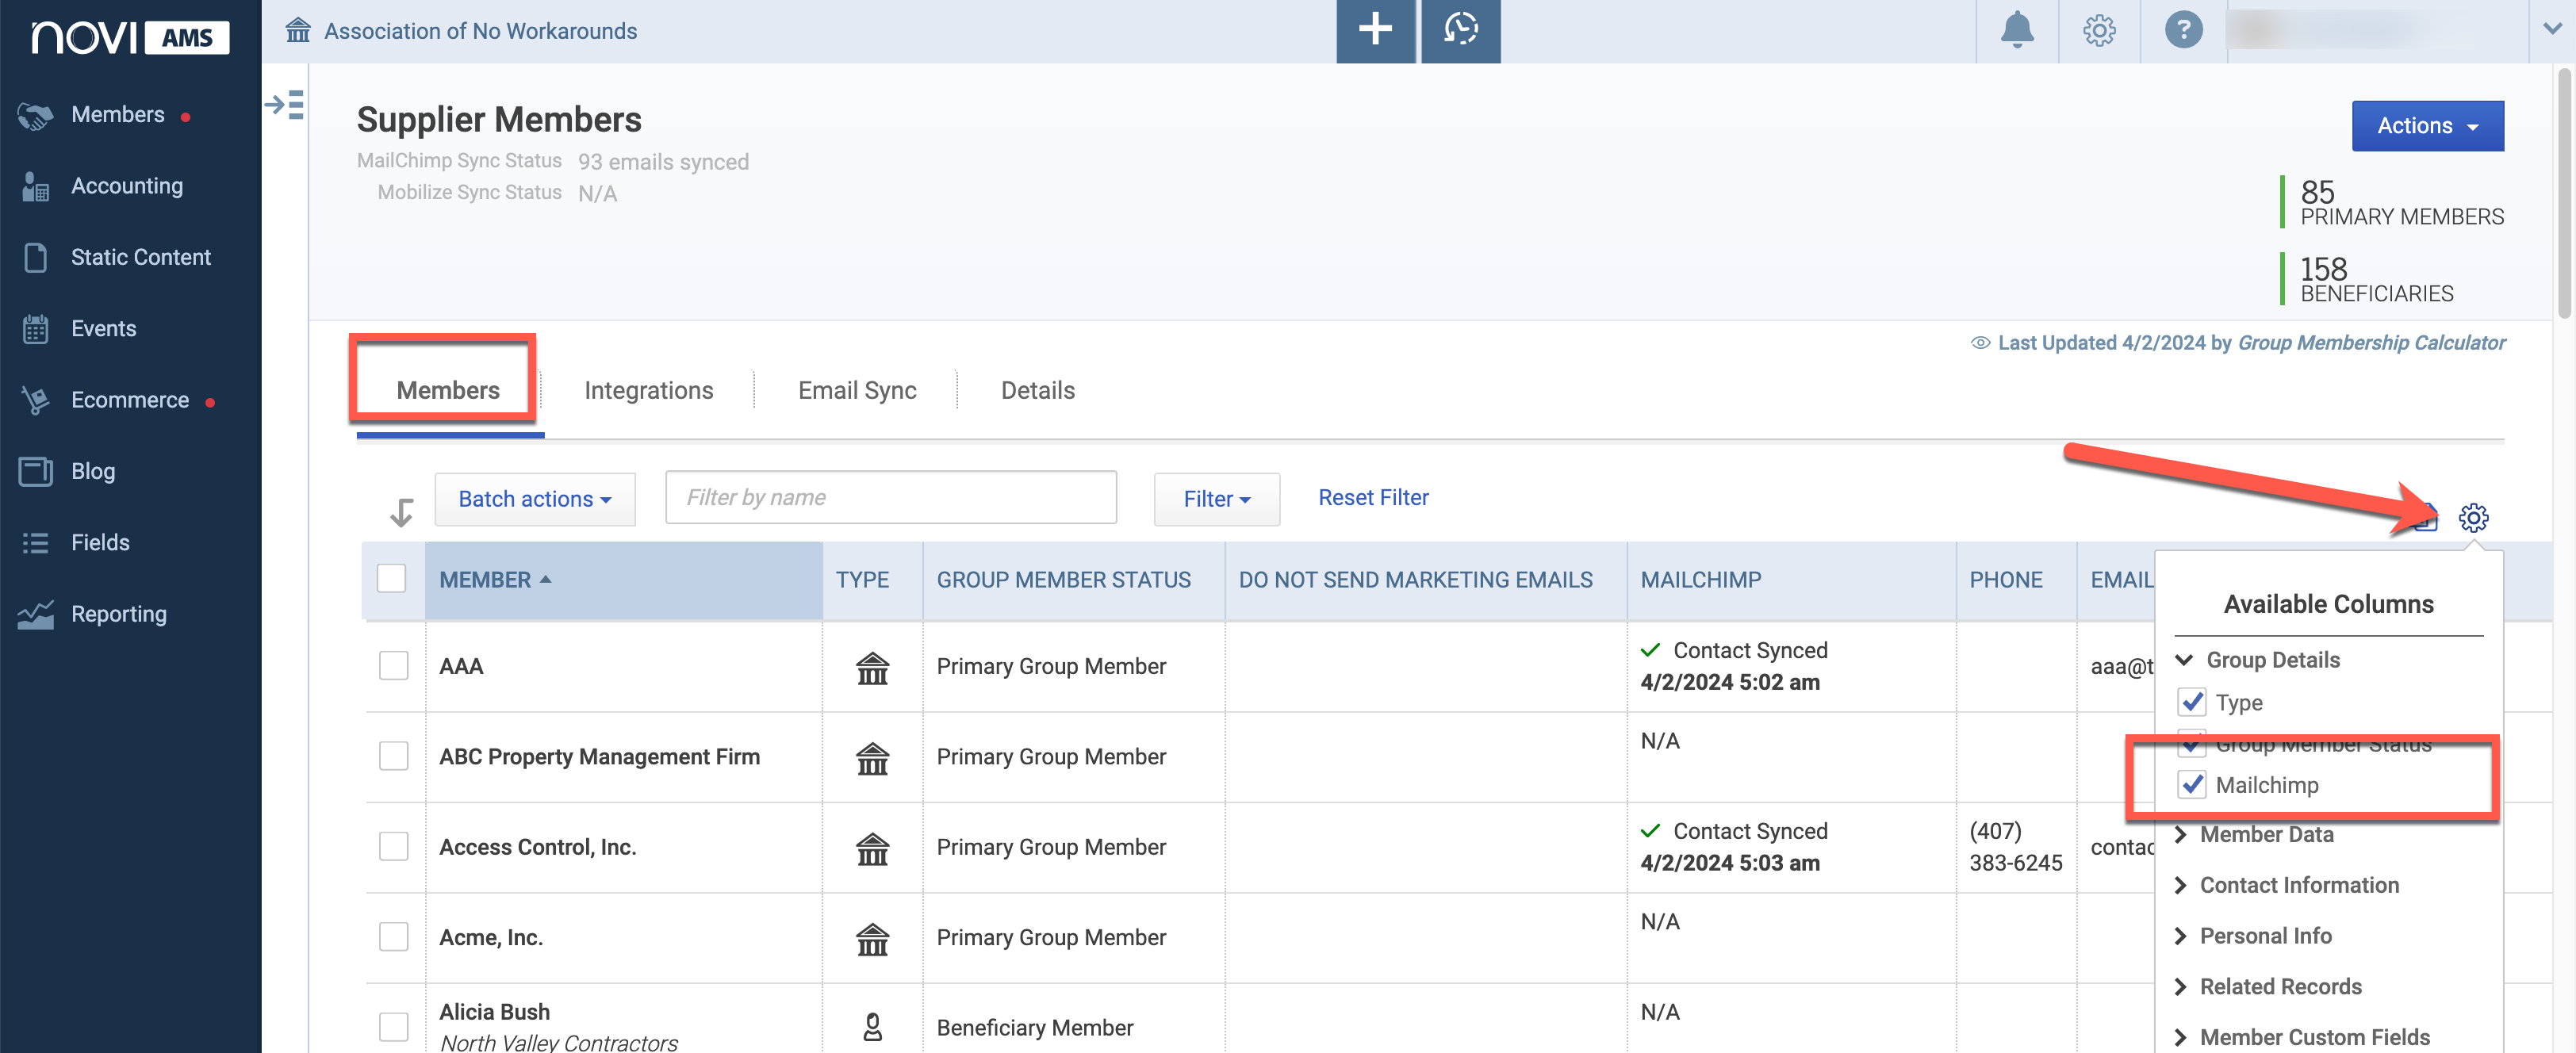Image resolution: width=2576 pixels, height=1053 pixels.
Task: Expand the Contact Information column group
Action: [x=2298, y=884]
